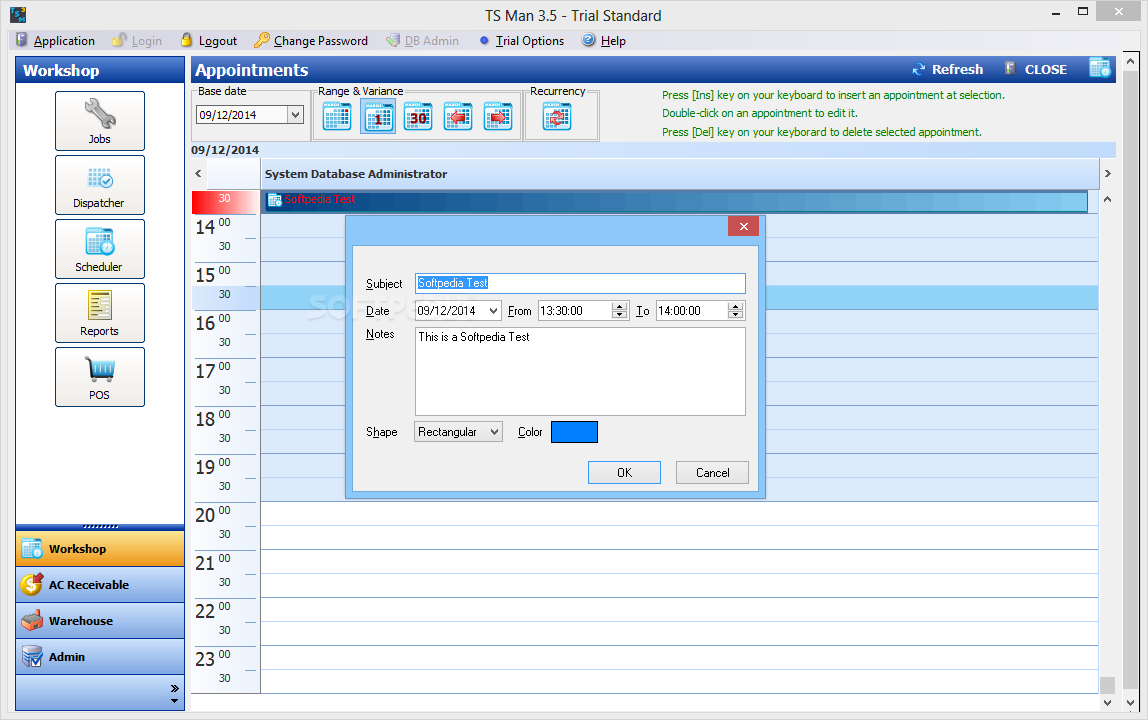Click the Cancel button in dialog
The width and height of the screenshot is (1148, 720).
[x=712, y=472]
